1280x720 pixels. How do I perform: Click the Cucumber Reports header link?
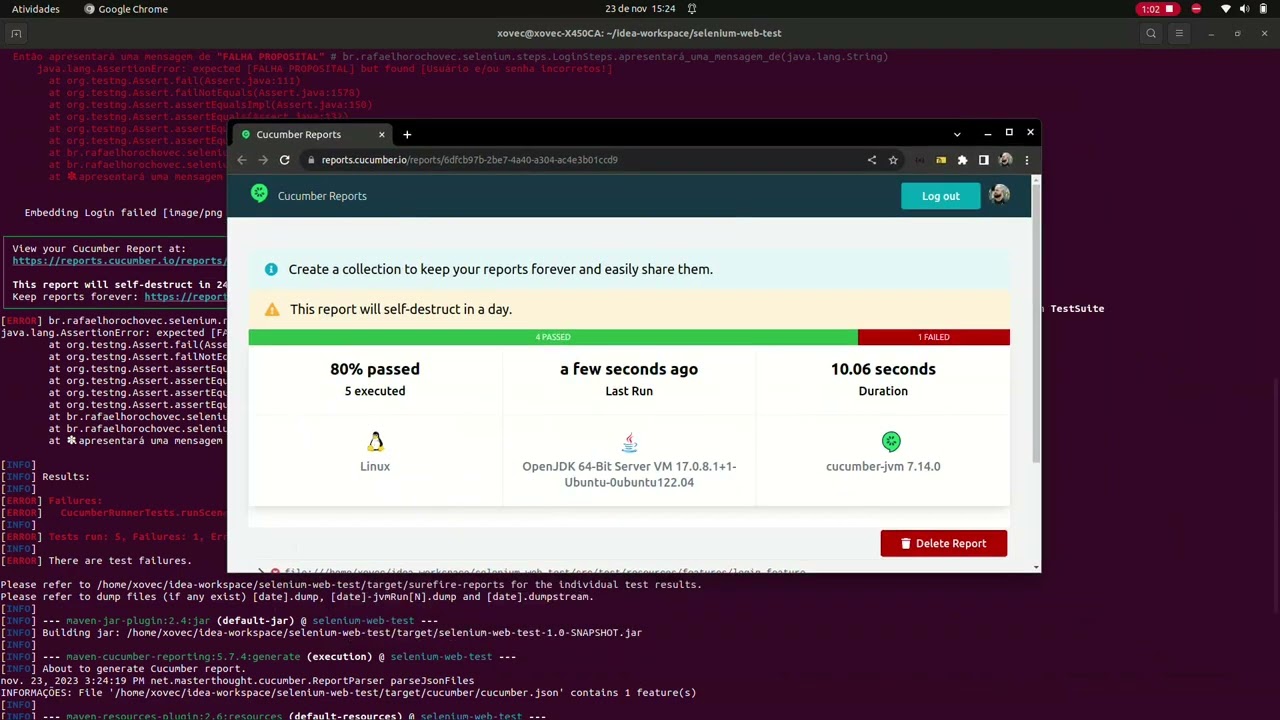(322, 196)
